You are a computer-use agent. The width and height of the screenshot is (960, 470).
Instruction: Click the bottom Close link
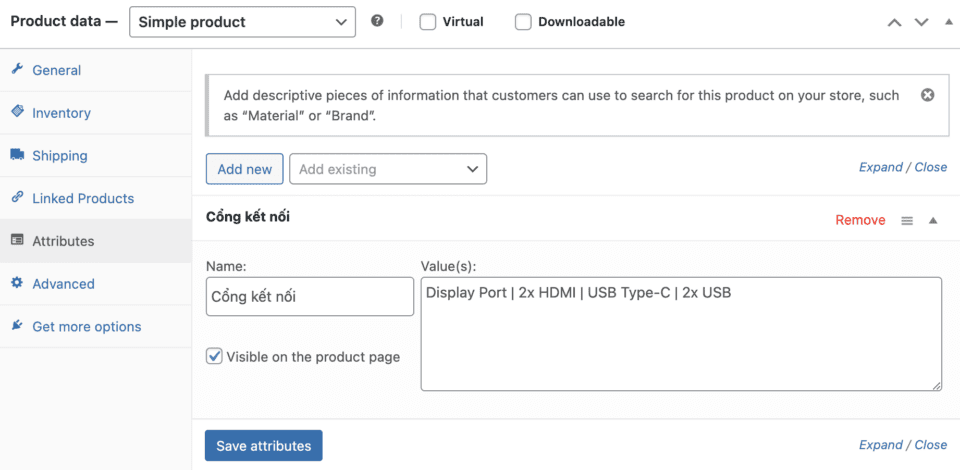[931, 445]
